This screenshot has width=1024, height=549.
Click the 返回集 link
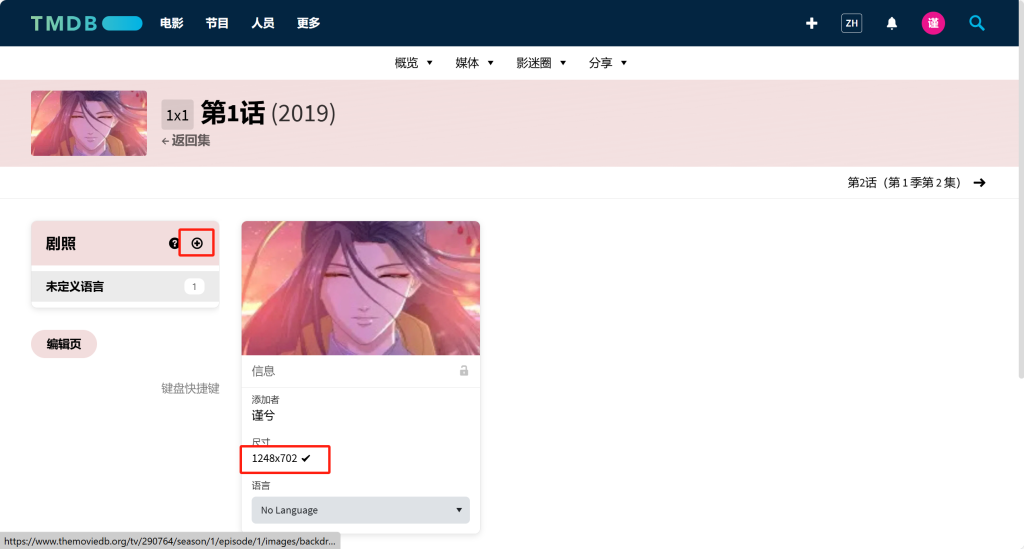(x=186, y=140)
